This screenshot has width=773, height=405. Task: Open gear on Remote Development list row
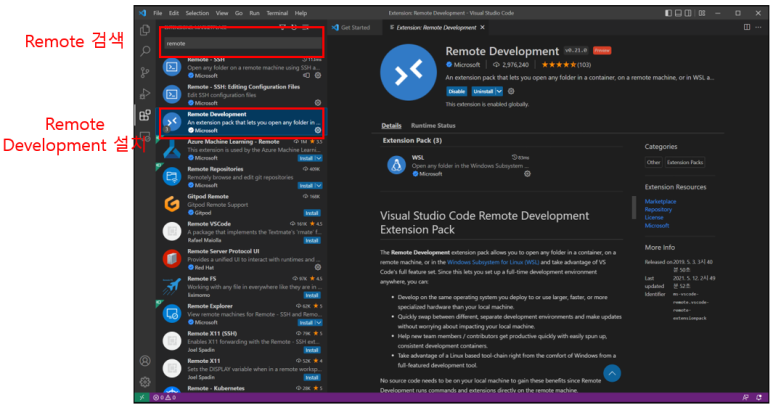coord(318,131)
